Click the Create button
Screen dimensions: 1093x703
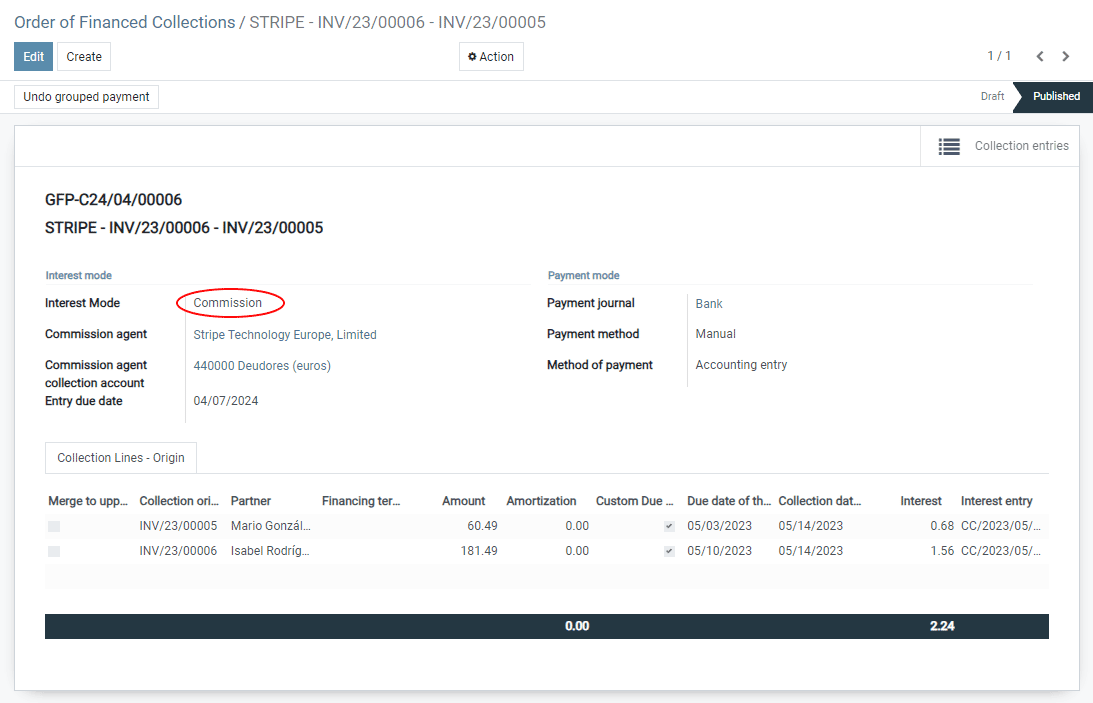(84, 57)
